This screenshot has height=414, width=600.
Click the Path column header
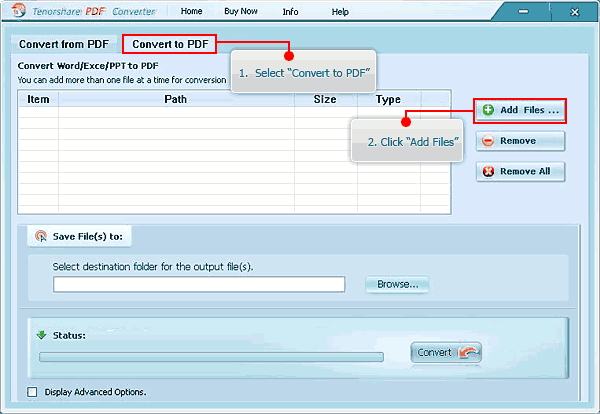176,99
